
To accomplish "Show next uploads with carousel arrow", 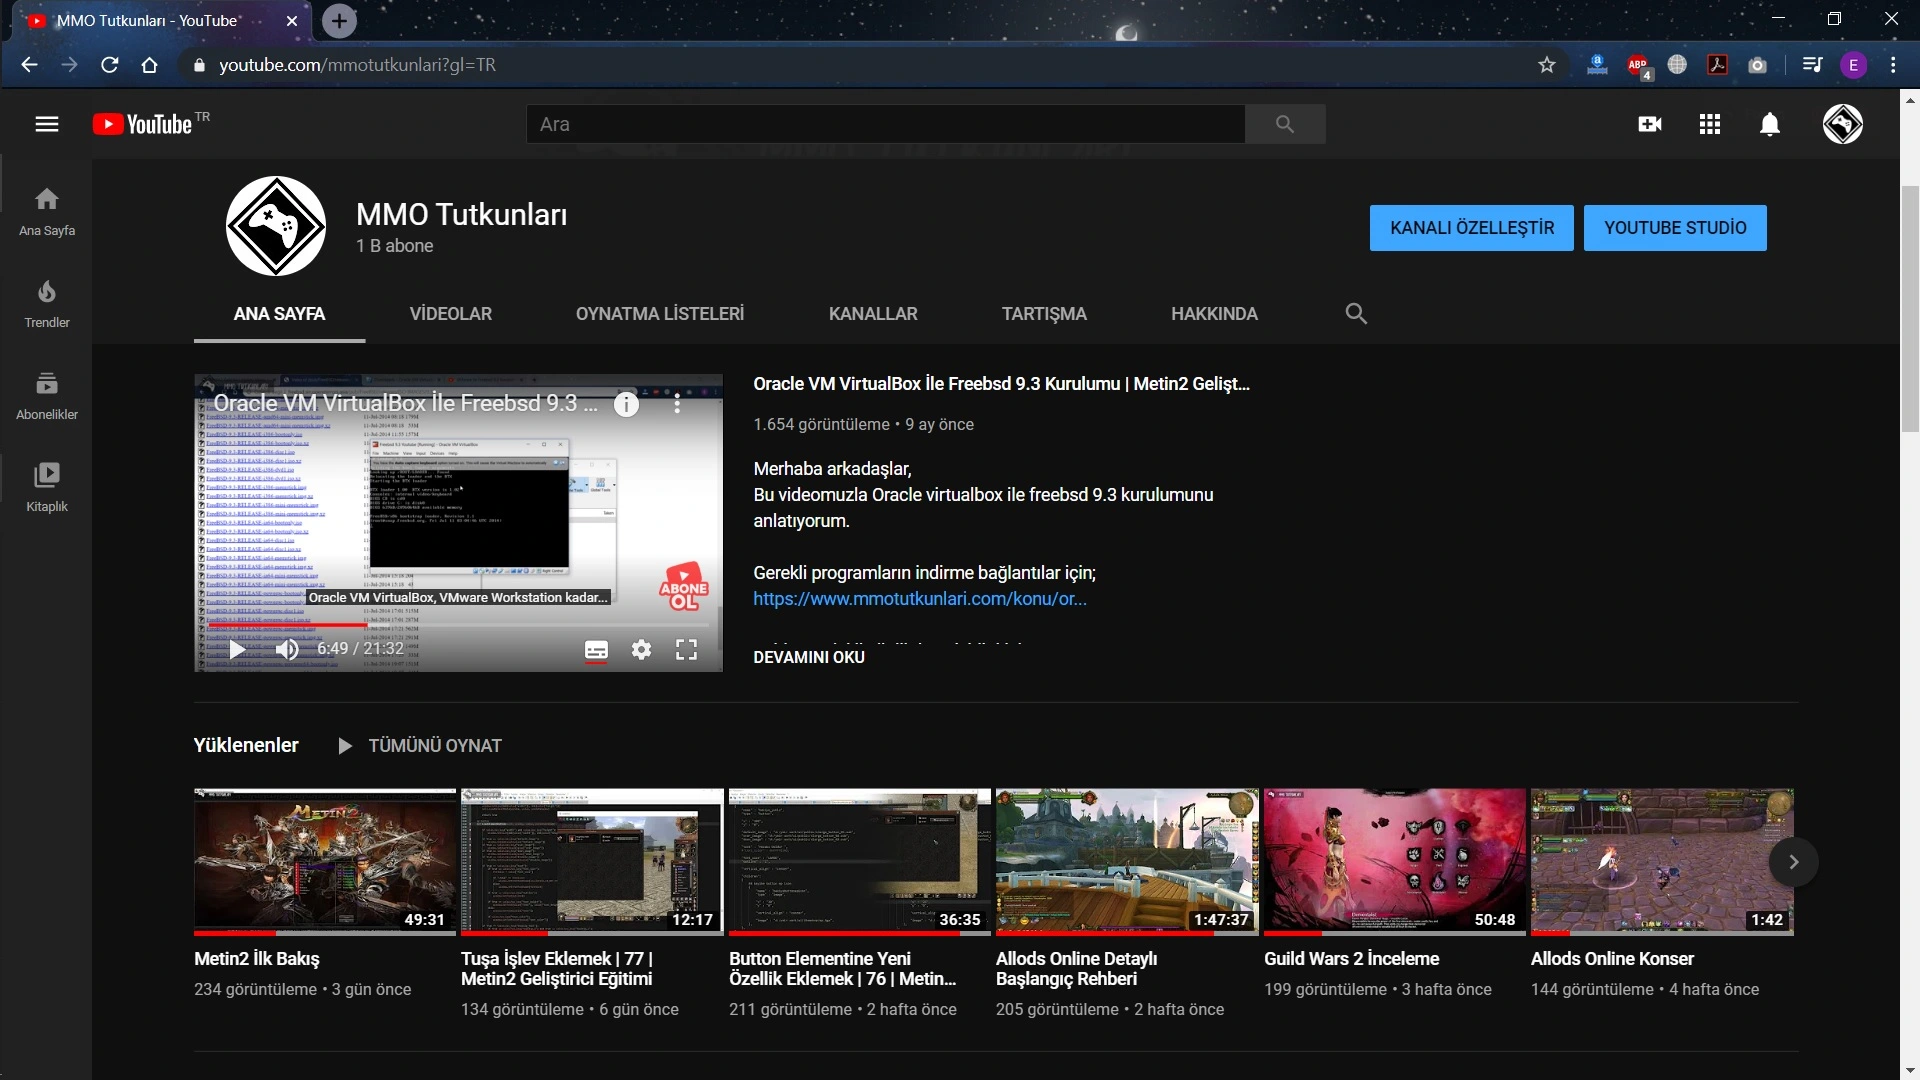I will (x=1793, y=862).
